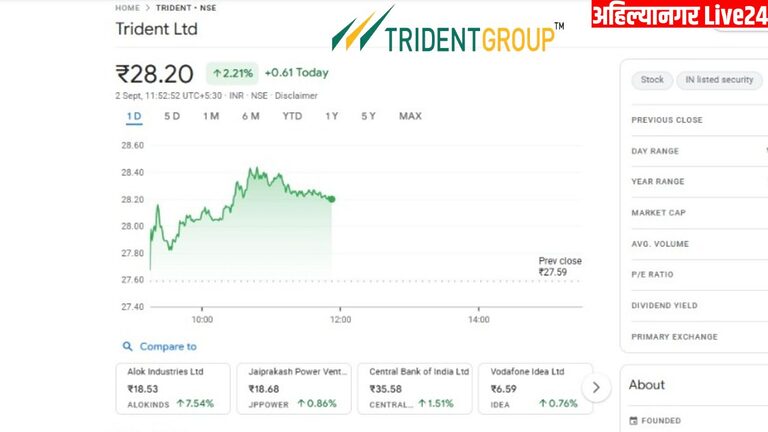Click the Compare to link
768x432 pixels.
(x=168, y=346)
